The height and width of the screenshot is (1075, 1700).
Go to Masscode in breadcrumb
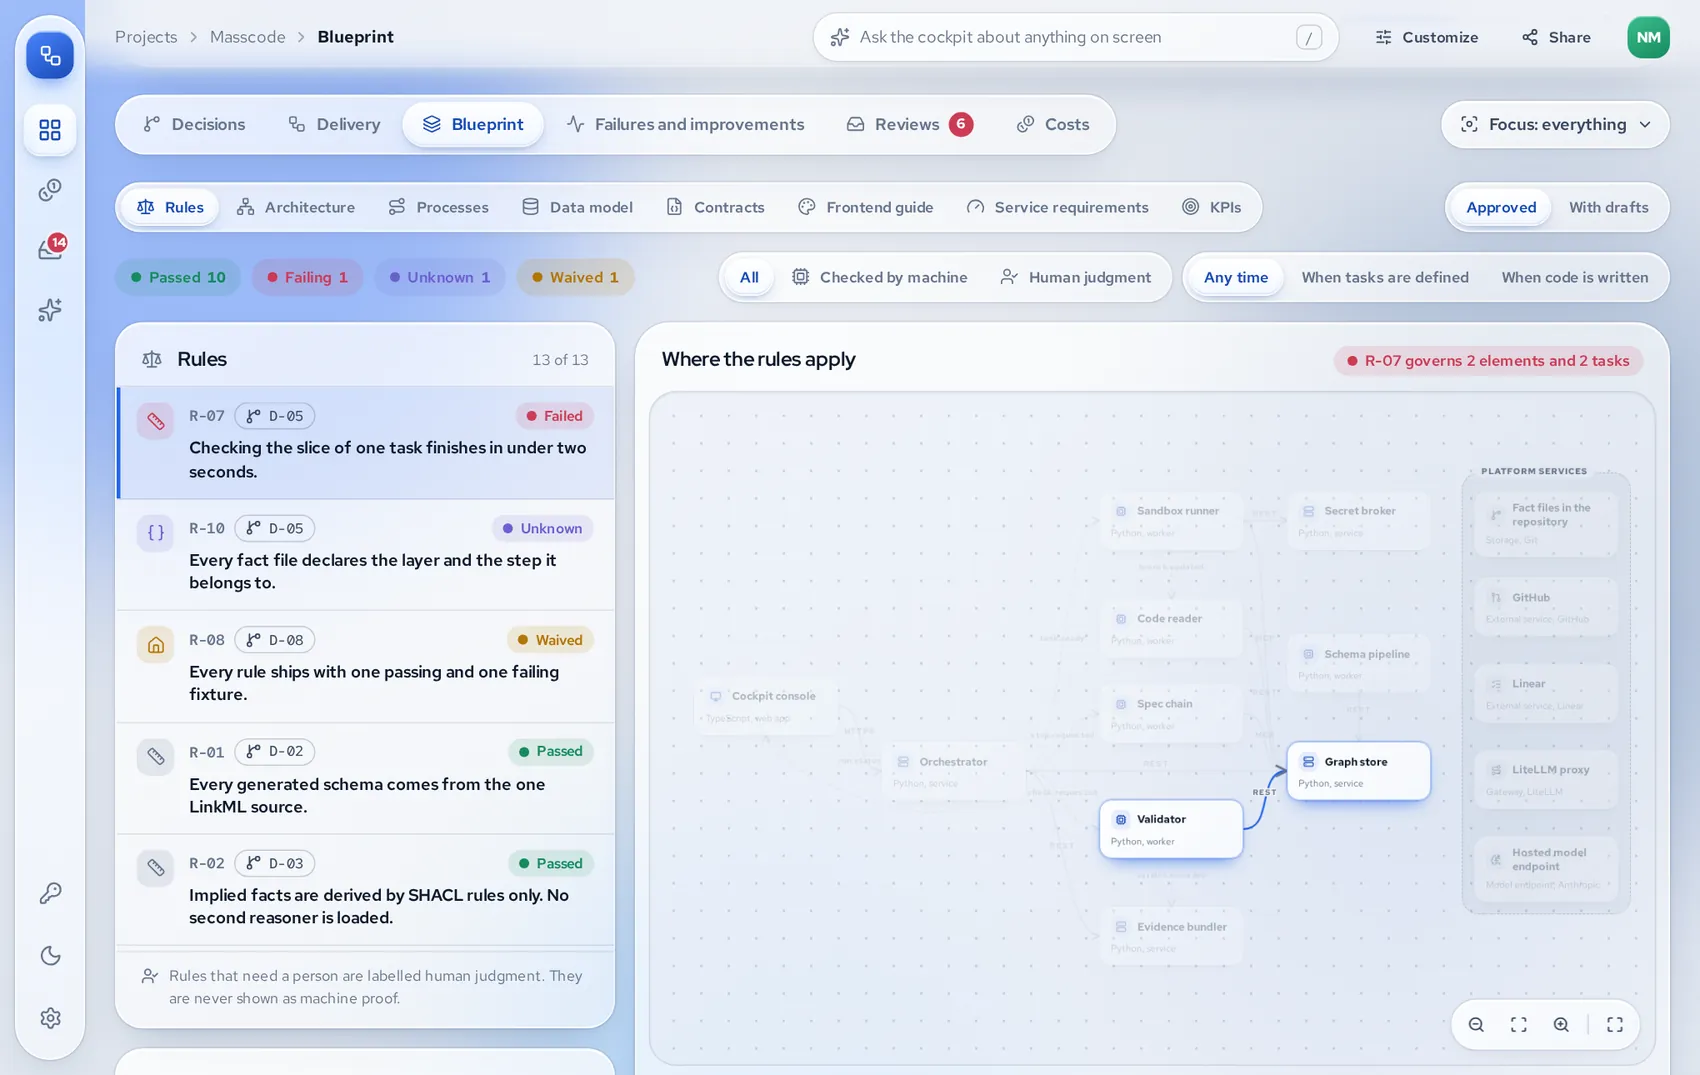pyautogui.click(x=247, y=37)
